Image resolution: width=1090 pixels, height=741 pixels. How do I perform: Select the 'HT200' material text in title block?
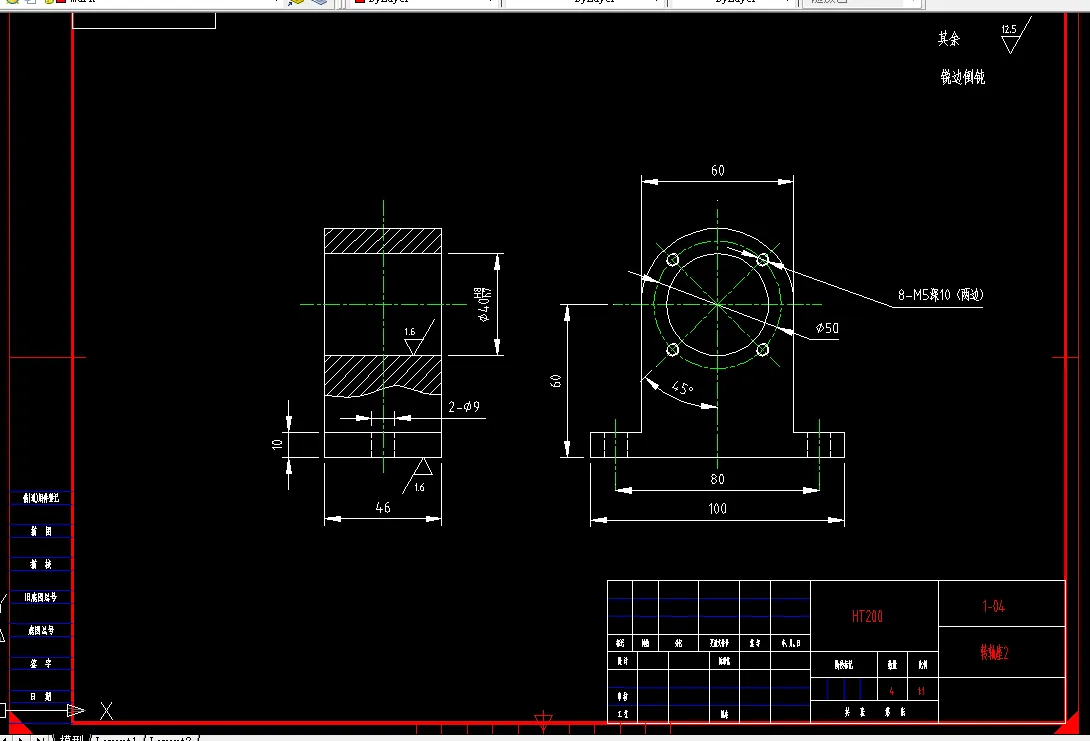click(867, 617)
